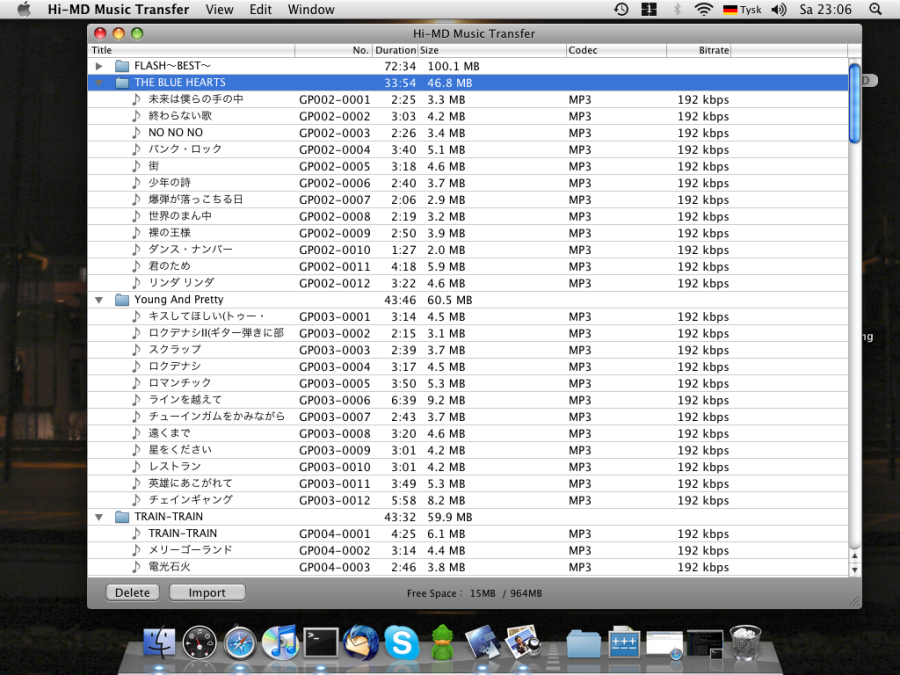Launch Safari from the dock
900x675 pixels.
239,642
